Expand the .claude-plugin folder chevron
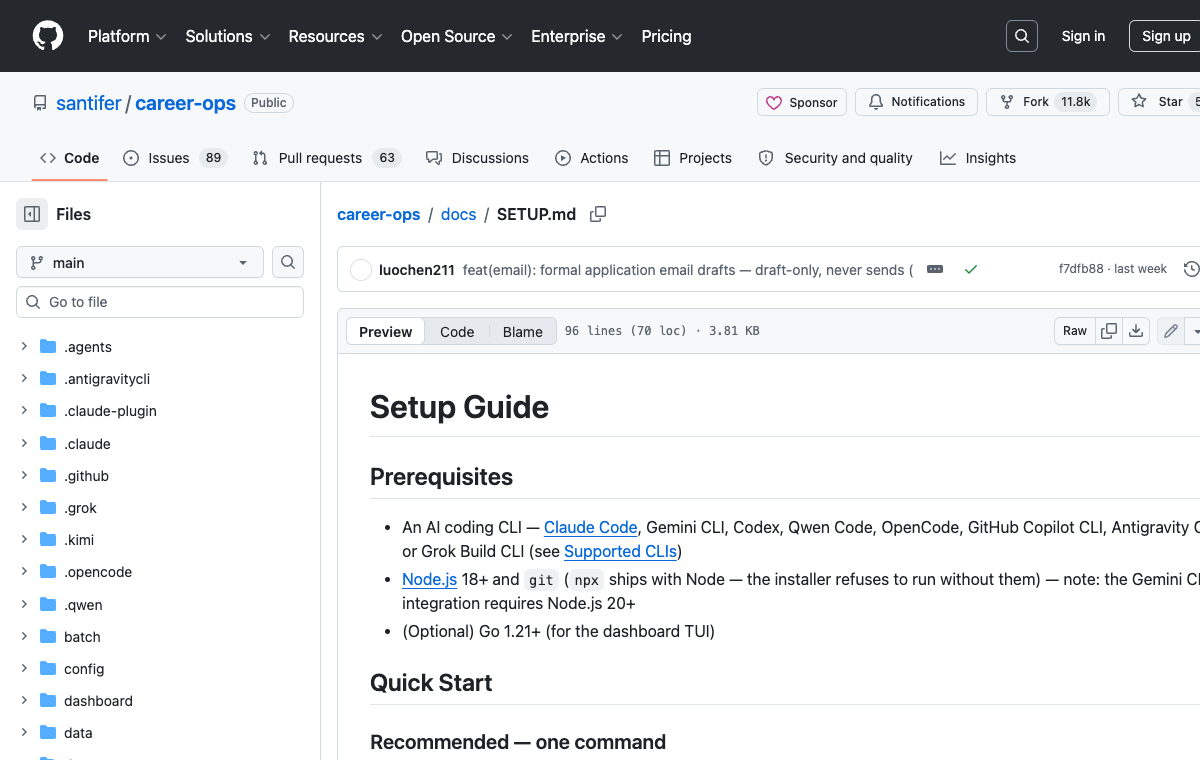Image resolution: width=1200 pixels, height=760 pixels. pyautogui.click(x=24, y=411)
